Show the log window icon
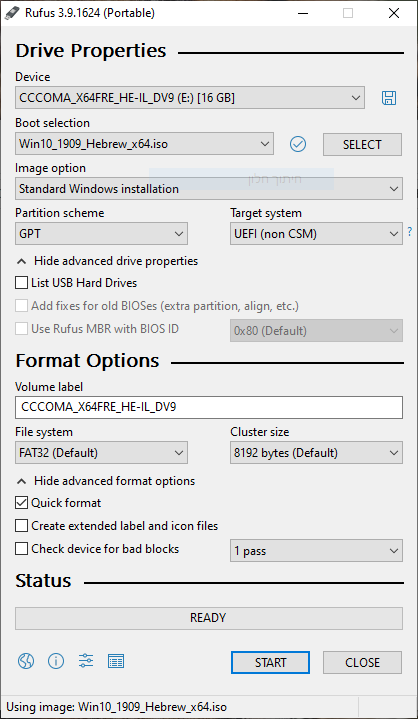This screenshot has height=719, width=418. point(116,661)
